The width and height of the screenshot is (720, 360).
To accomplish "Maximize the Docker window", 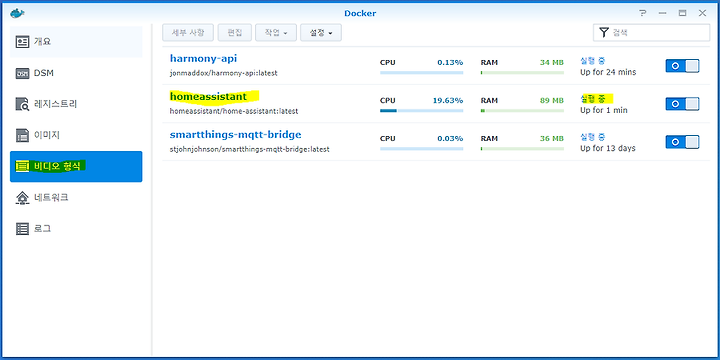I will click(682, 13).
